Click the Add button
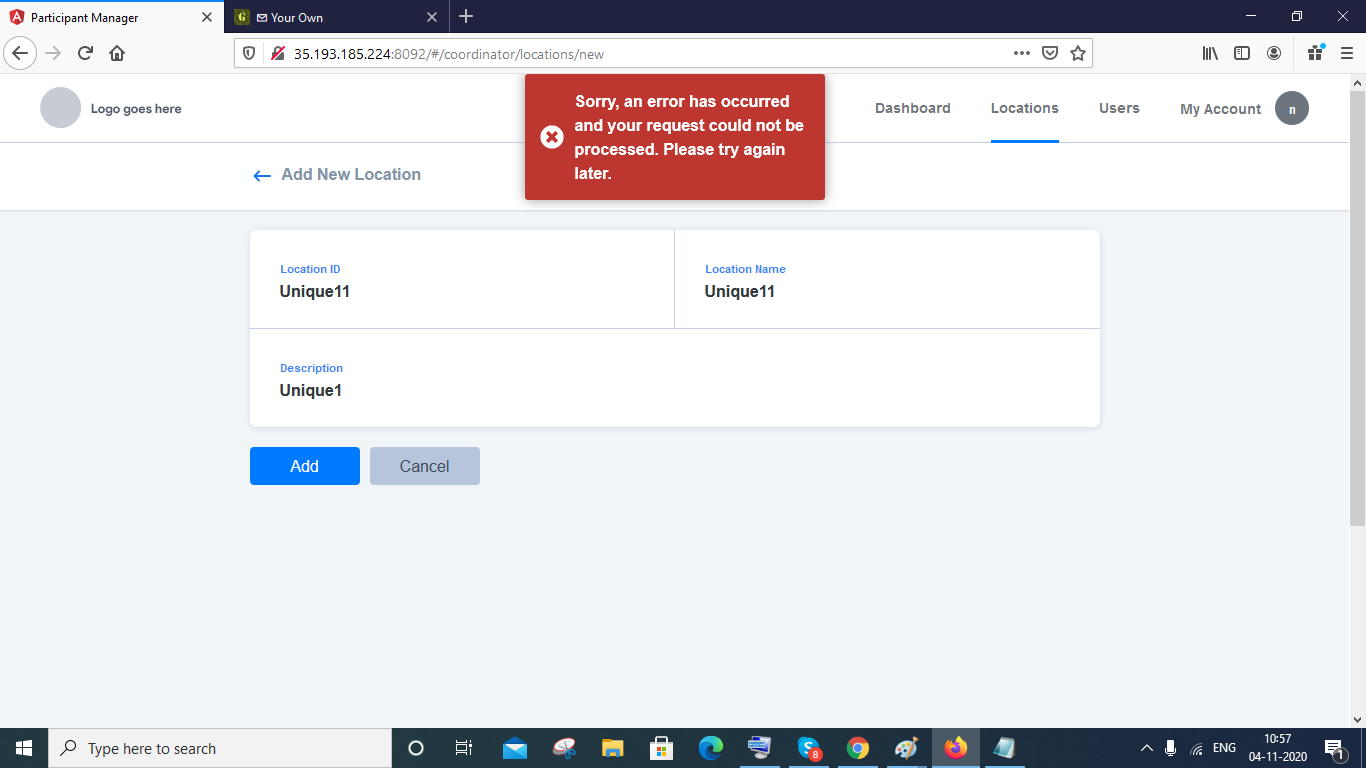Image resolution: width=1366 pixels, height=768 pixels. pos(304,465)
